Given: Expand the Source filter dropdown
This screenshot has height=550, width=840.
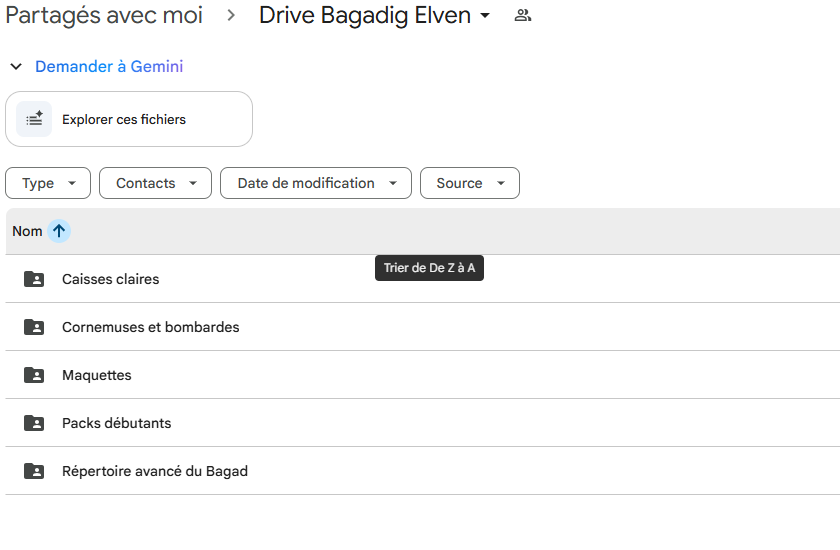Looking at the screenshot, I should pos(469,183).
